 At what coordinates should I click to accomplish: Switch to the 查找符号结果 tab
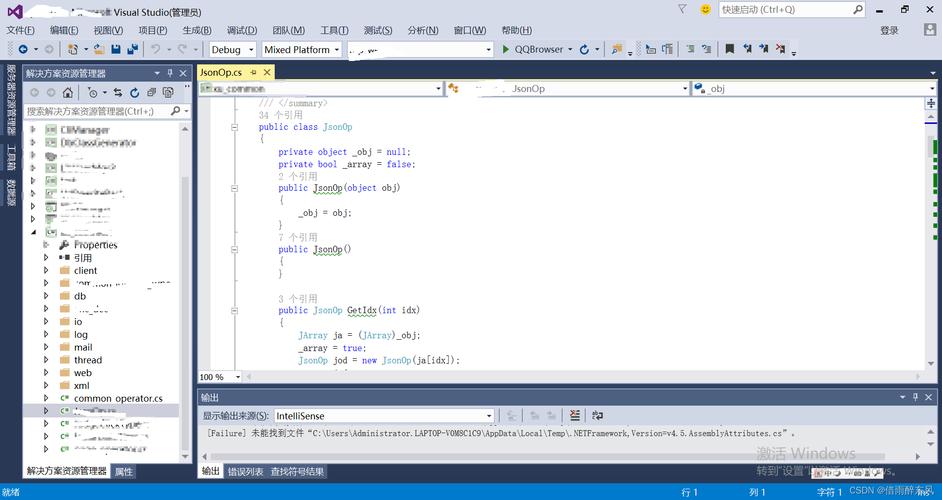[x=297, y=472]
